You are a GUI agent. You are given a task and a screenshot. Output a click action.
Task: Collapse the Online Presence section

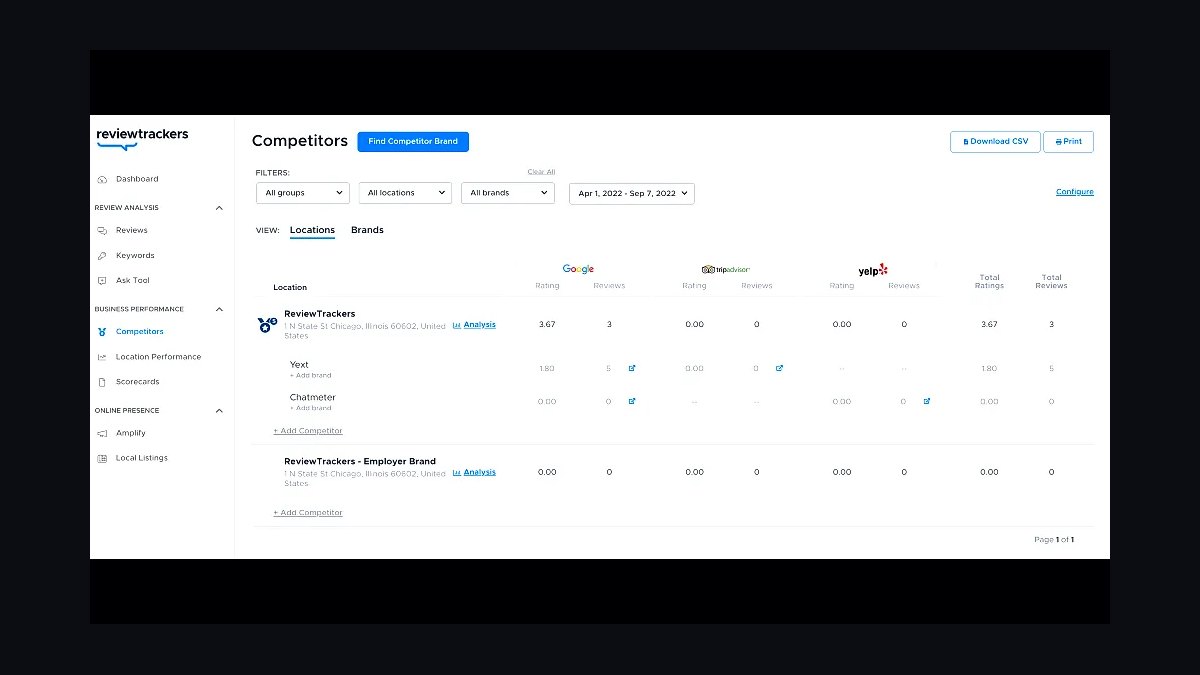219,411
